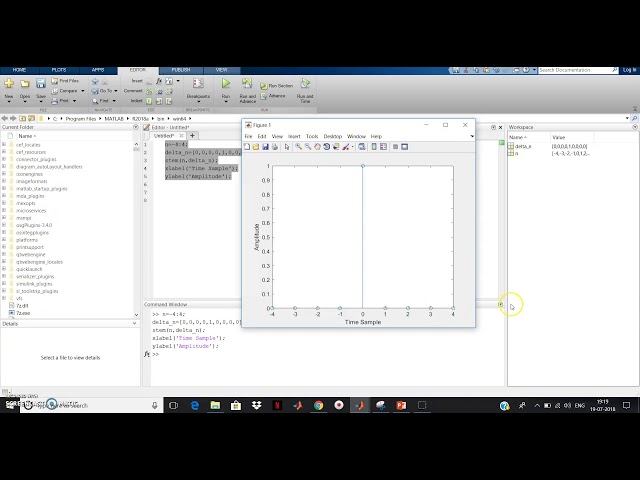Image resolution: width=640 pixels, height=480 pixels.
Task: Open the Find dropdown arrow in Navigate
Action: [x=114, y=101]
